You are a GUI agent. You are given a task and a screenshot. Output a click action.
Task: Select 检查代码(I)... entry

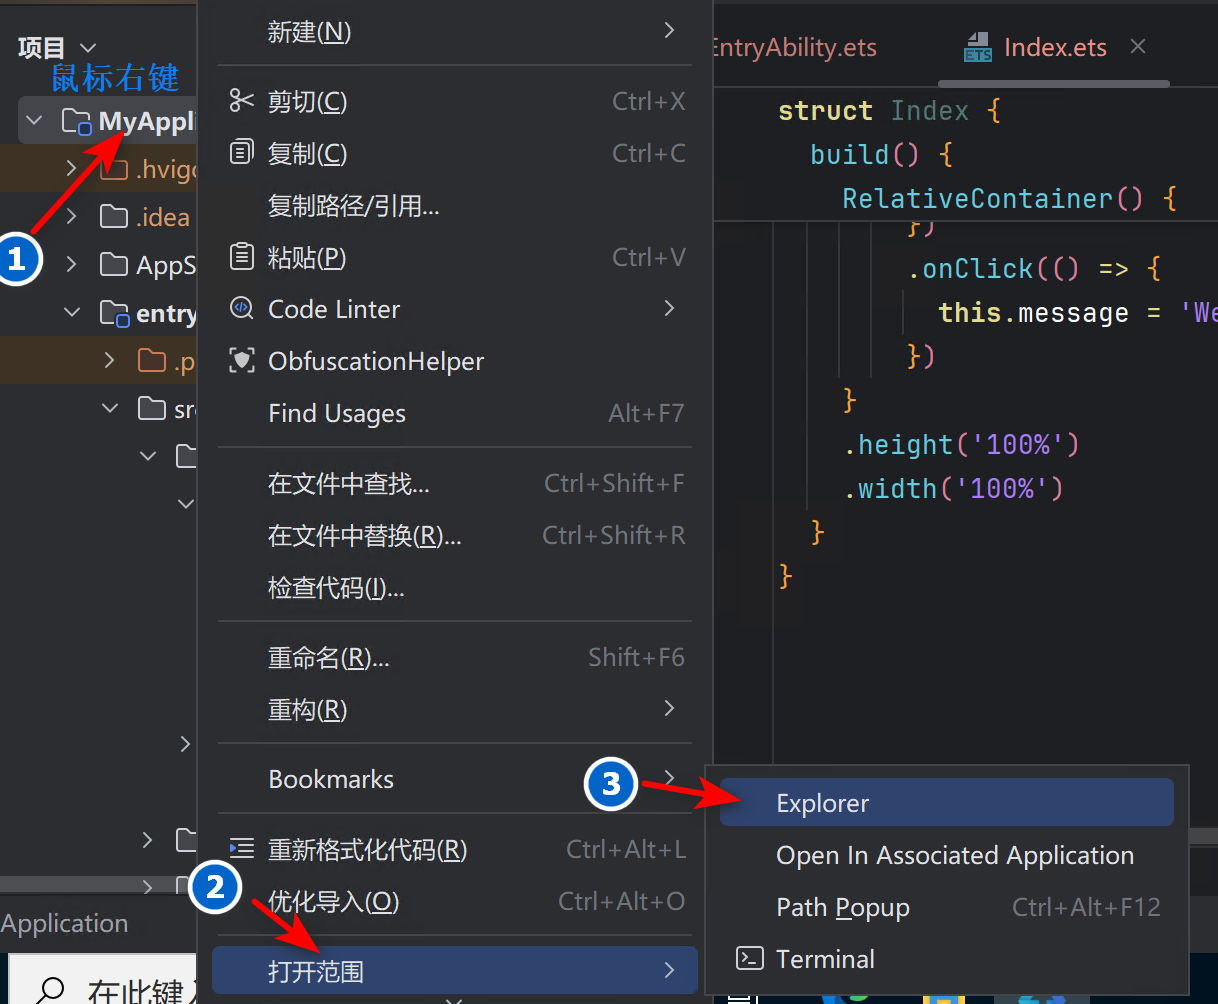click(454, 588)
